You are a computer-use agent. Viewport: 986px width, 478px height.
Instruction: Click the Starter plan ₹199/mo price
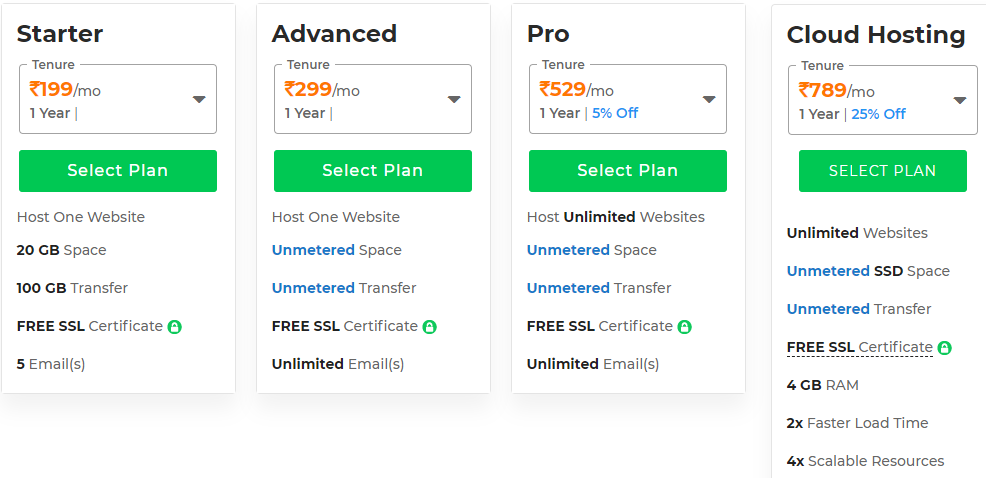click(65, 90)
